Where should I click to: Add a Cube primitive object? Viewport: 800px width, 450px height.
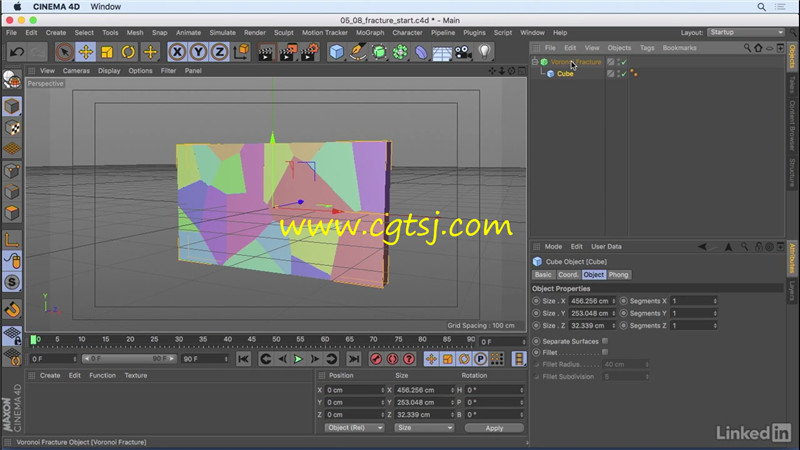(x=336, y=52)
